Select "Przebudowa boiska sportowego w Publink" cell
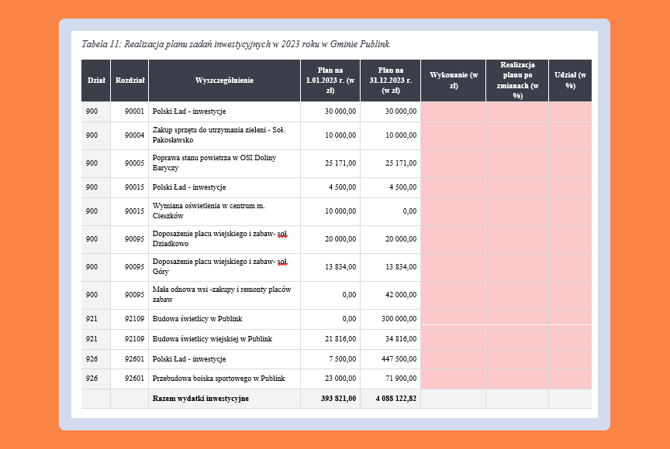Image resolution: width=670 pixels, height=449 pixels. pyautogui.click(x=213, y=379)
